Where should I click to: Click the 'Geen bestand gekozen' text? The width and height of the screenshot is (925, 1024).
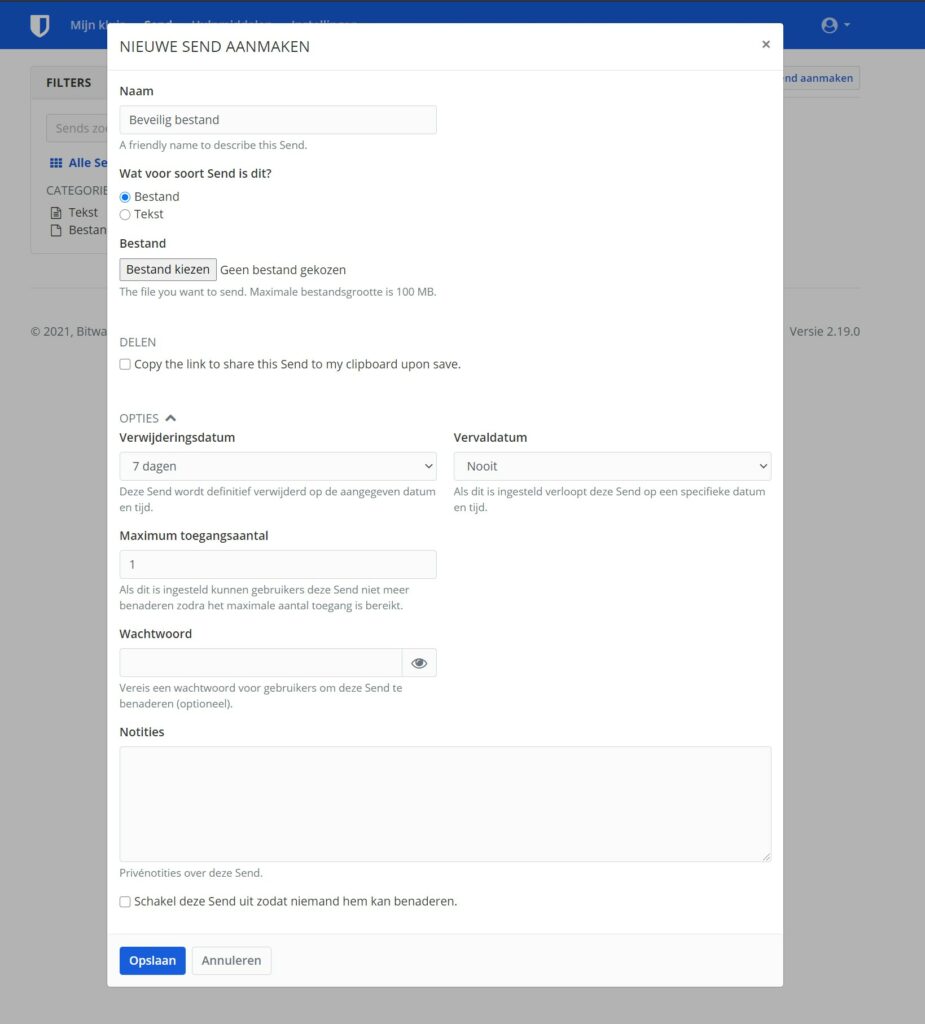[283, 270]
